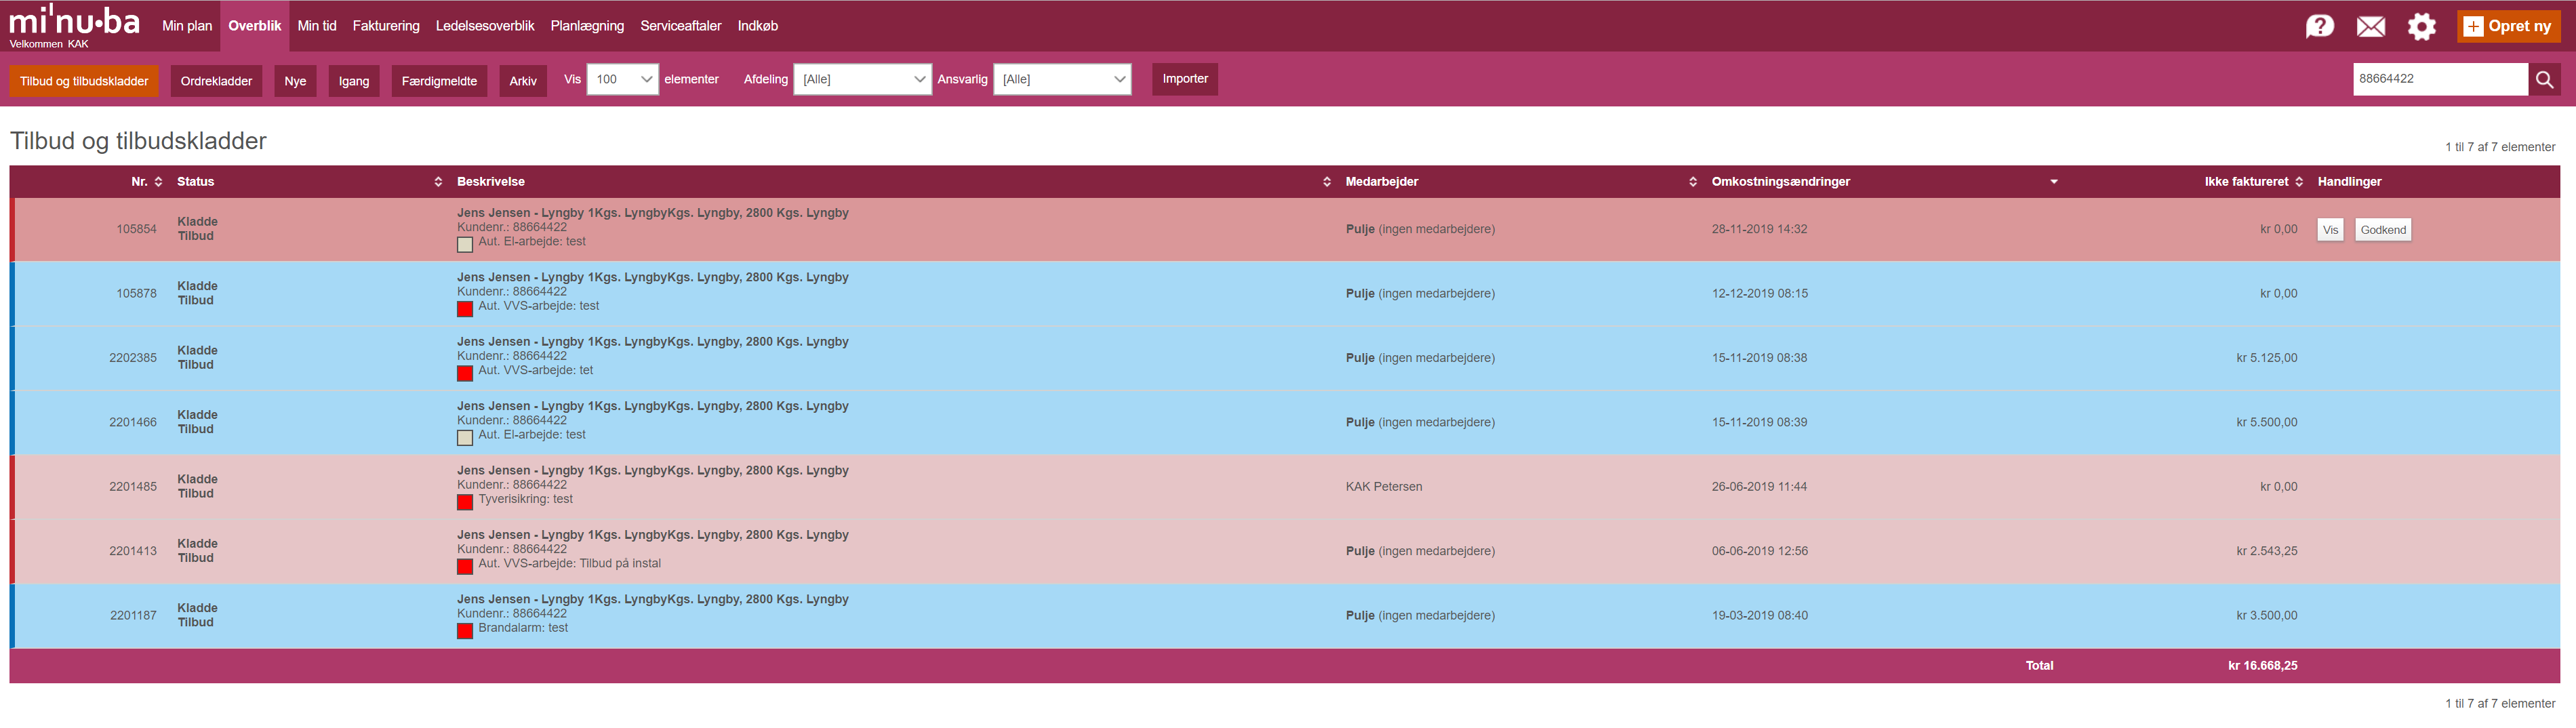Click red square beside Tilbud på instal
Image resolution: width=2576 pixels, height=728 pixels.
tap(465, 566)
